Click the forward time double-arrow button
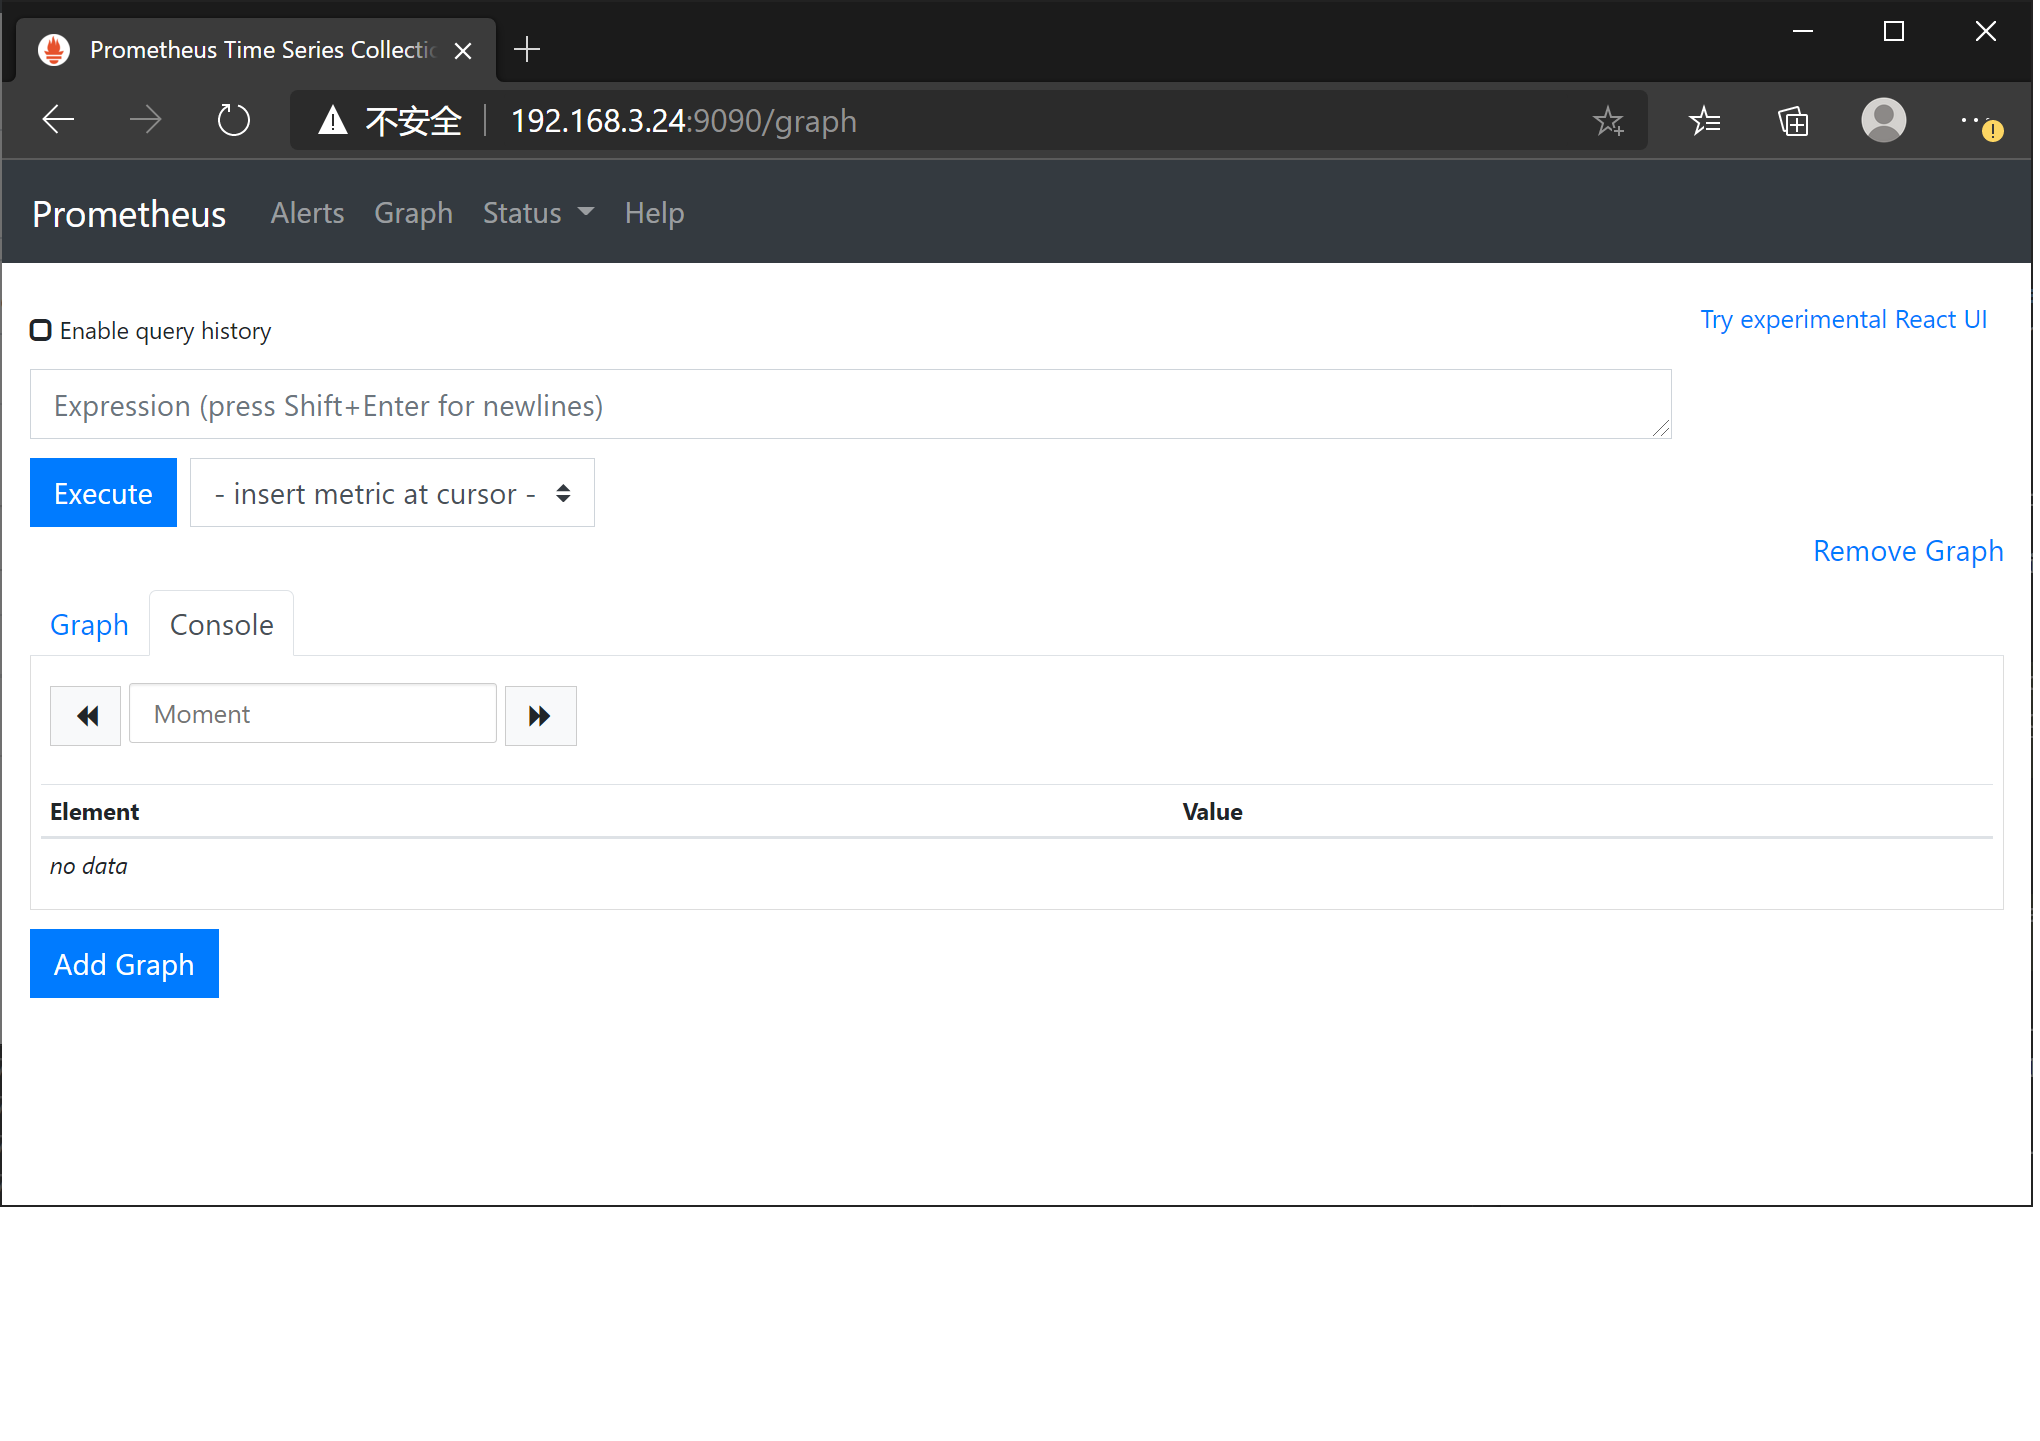2040x1441 pixels. [x=540, y=716]
